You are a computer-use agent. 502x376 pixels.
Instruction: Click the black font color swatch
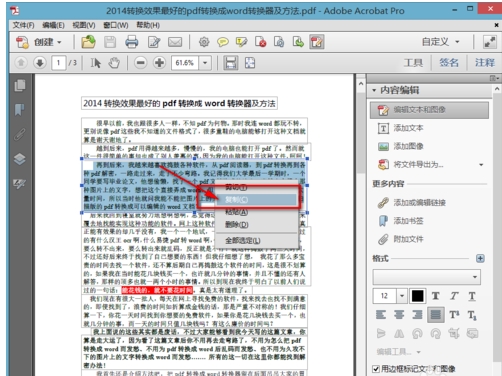[x=418, y=296]
